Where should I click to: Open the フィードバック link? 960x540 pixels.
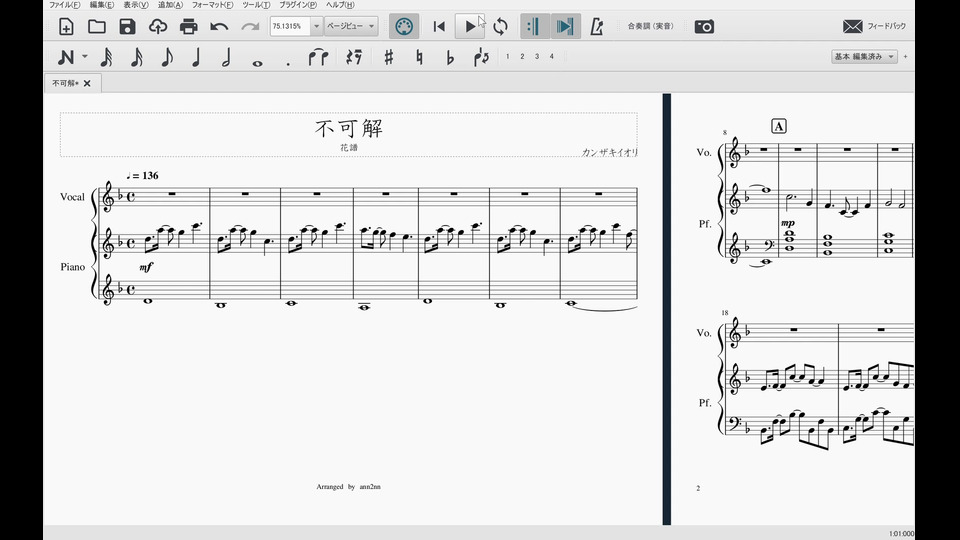(x=887, y=26)
